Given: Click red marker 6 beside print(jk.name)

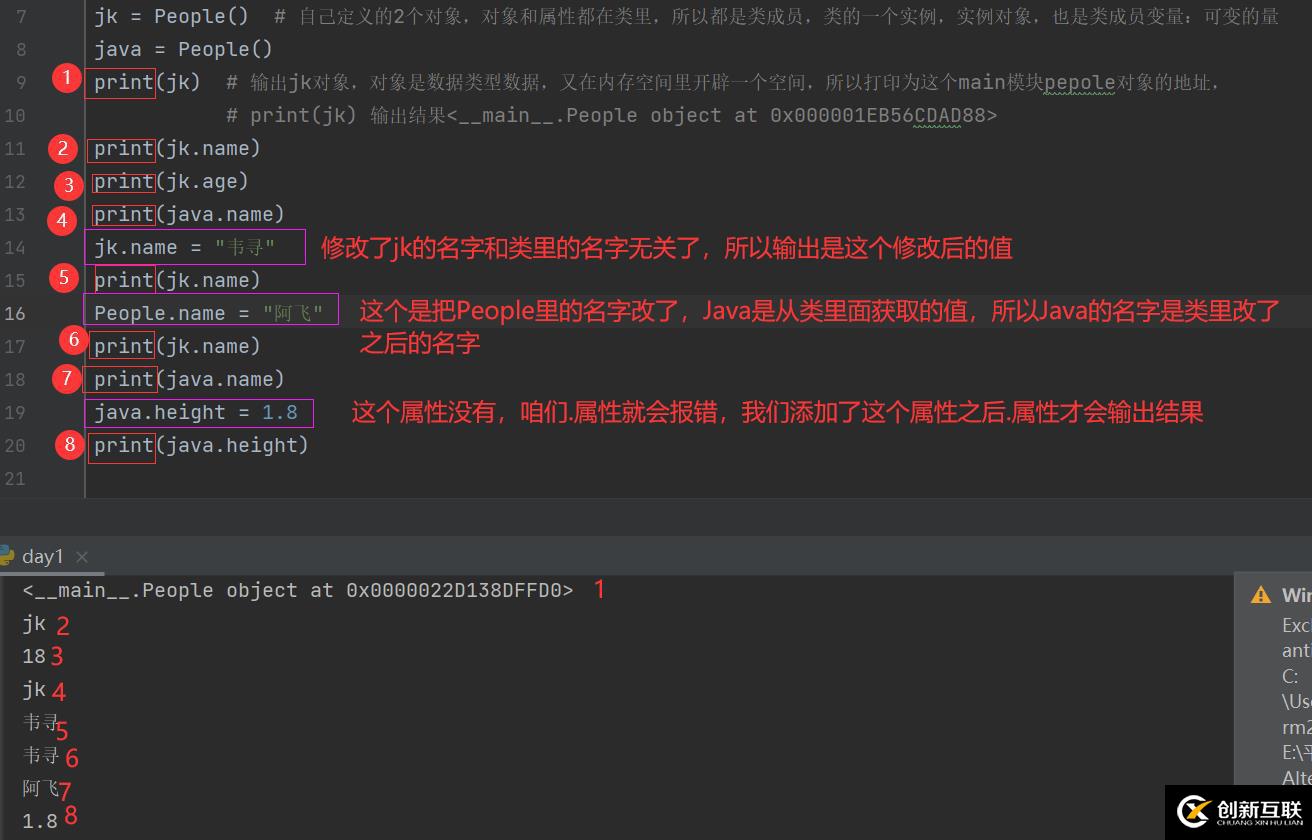Looking at the screenshot, I should click(x=73, y=340).
